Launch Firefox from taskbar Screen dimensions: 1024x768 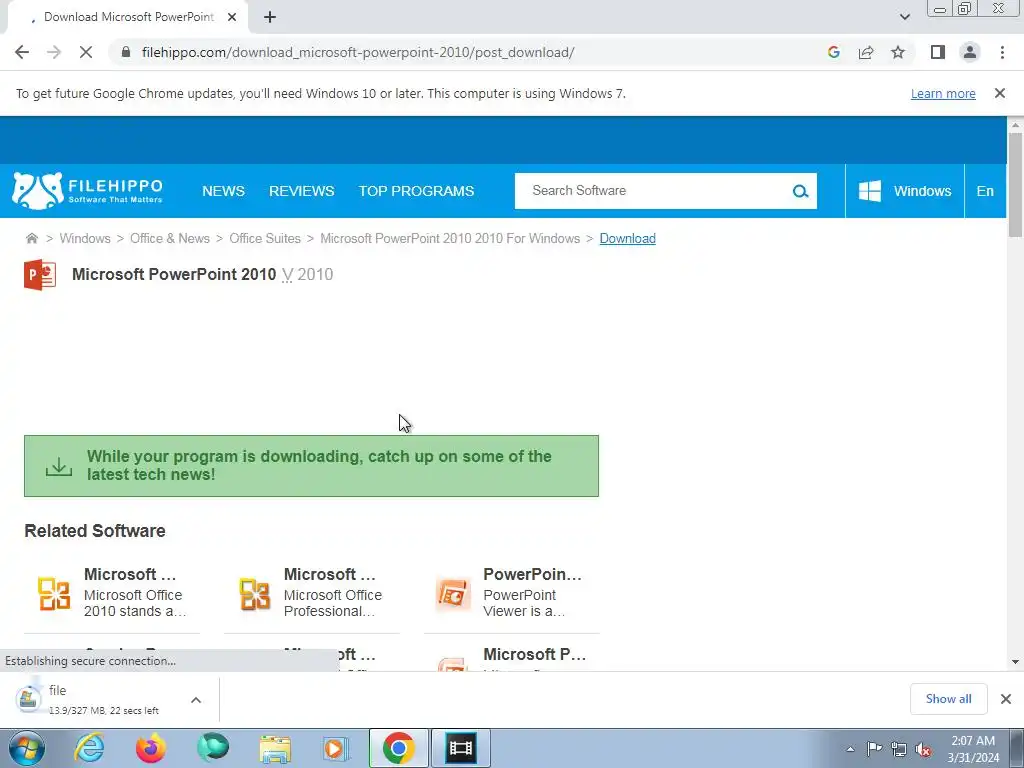coord(151,748)
